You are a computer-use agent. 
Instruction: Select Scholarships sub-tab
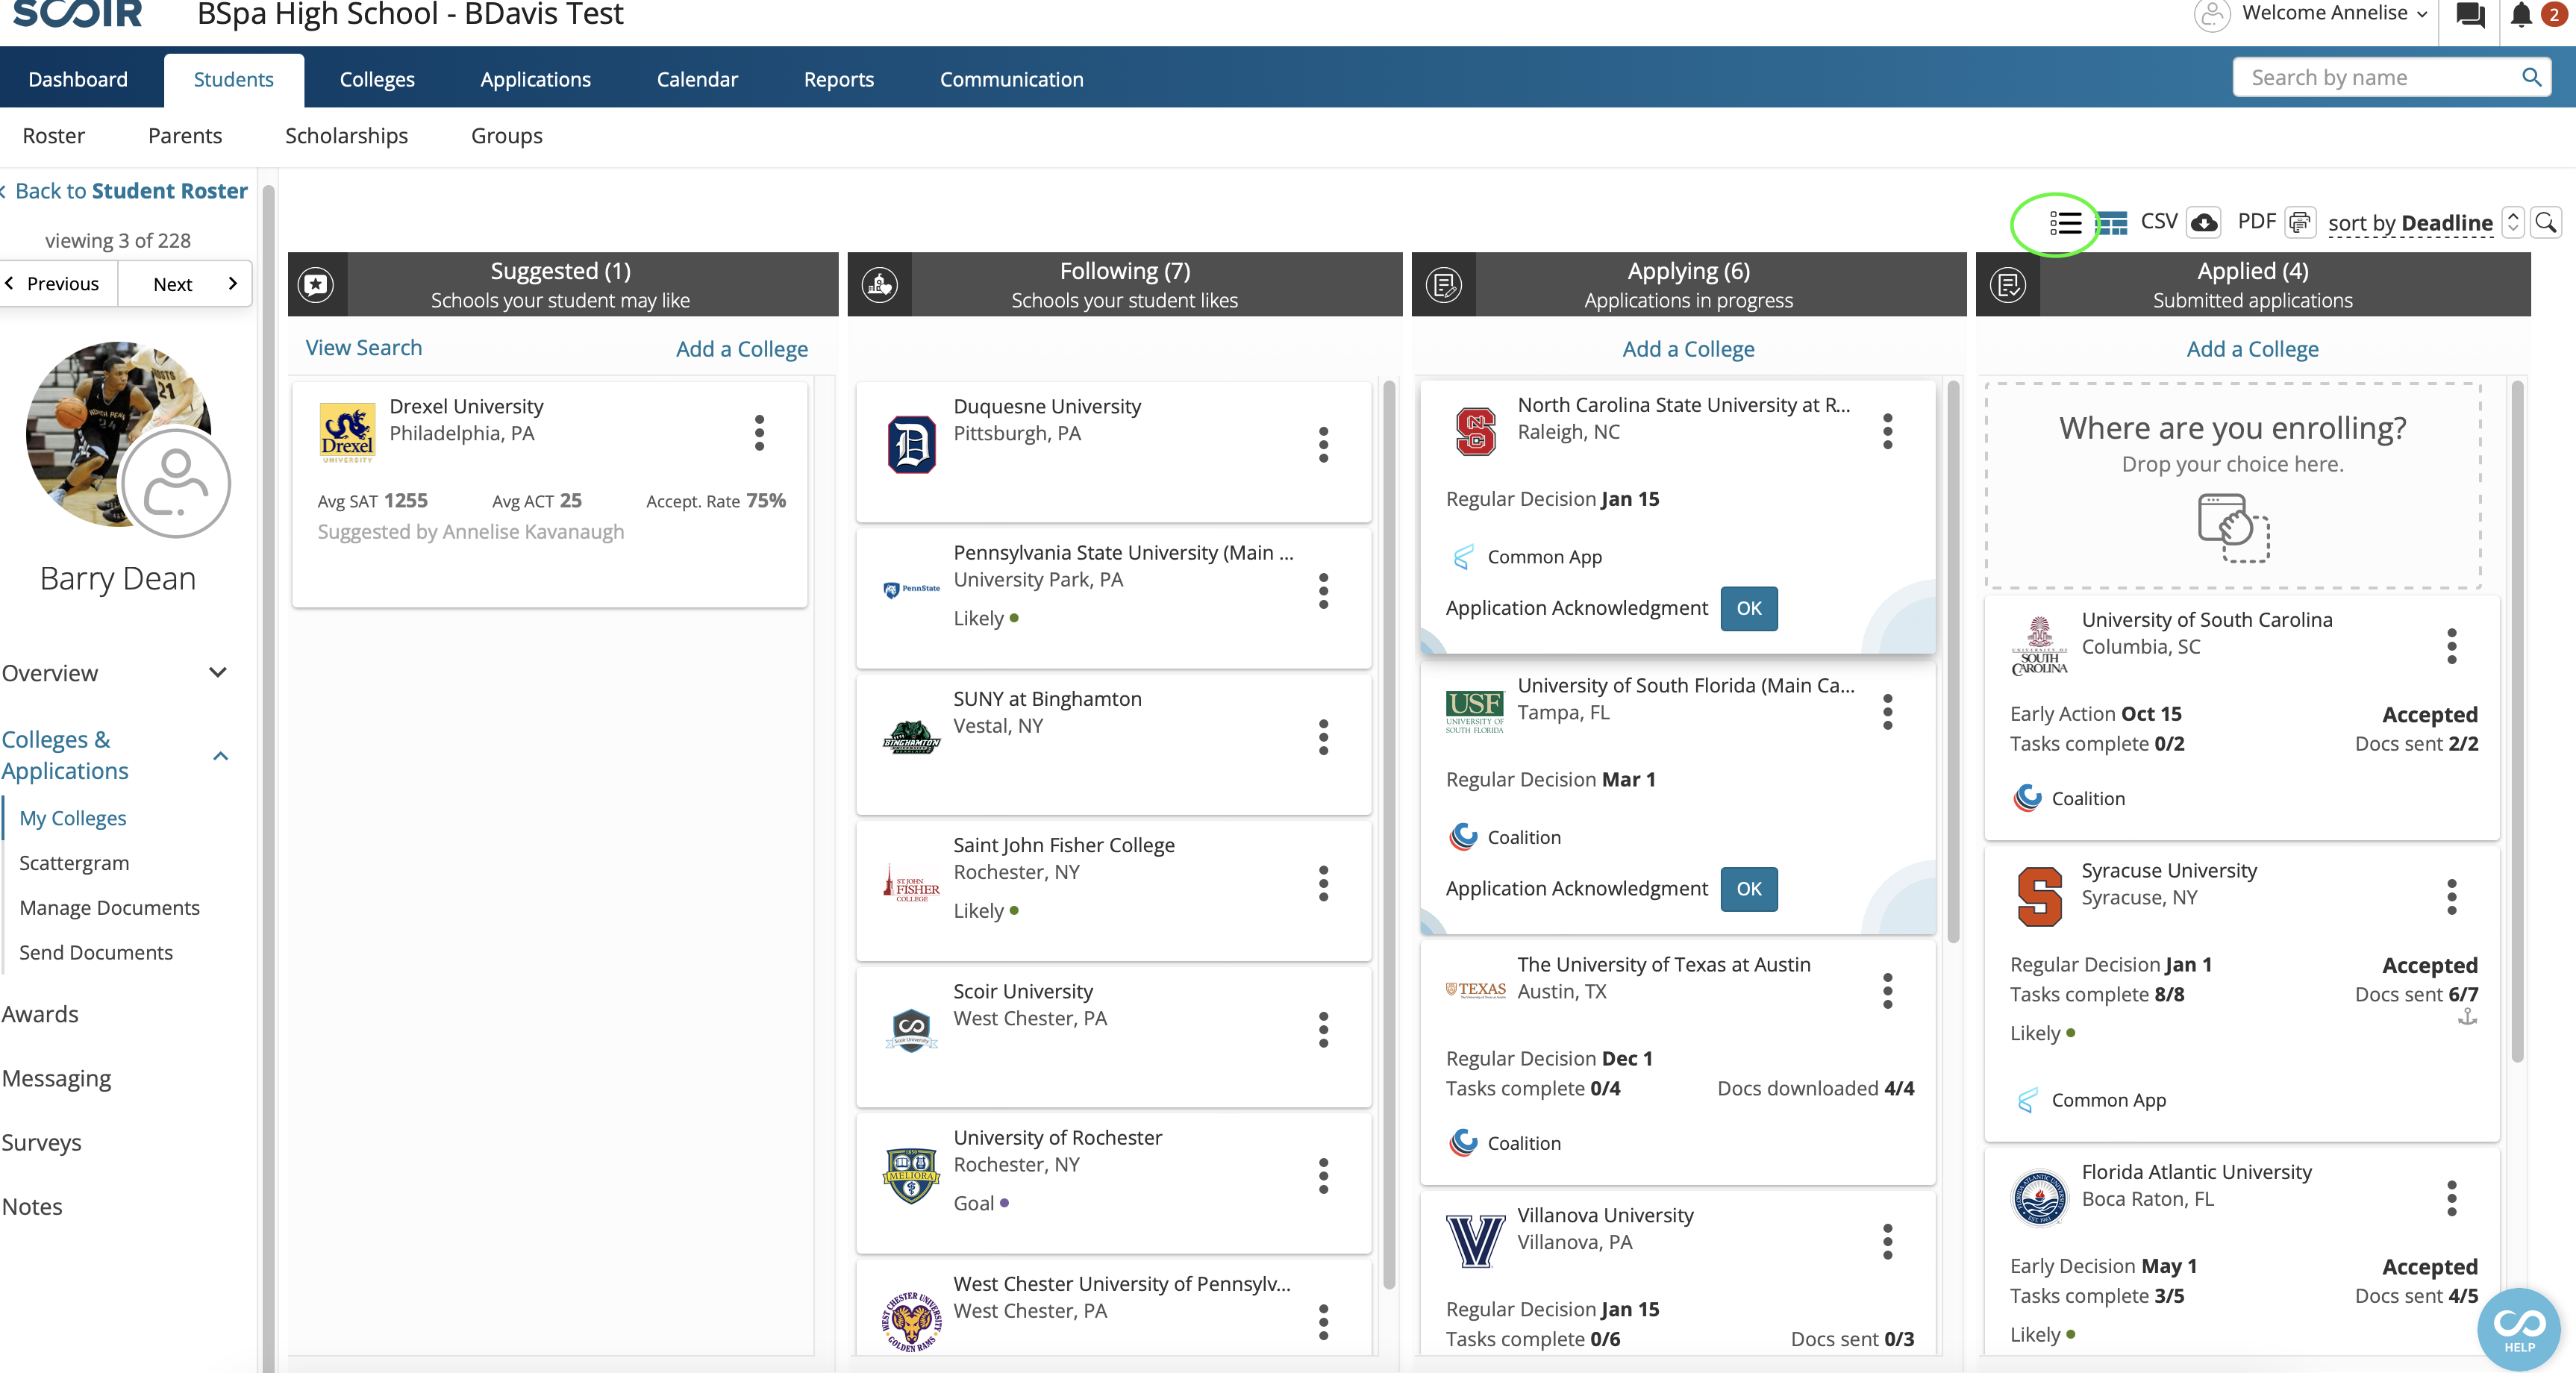point(346,136)
